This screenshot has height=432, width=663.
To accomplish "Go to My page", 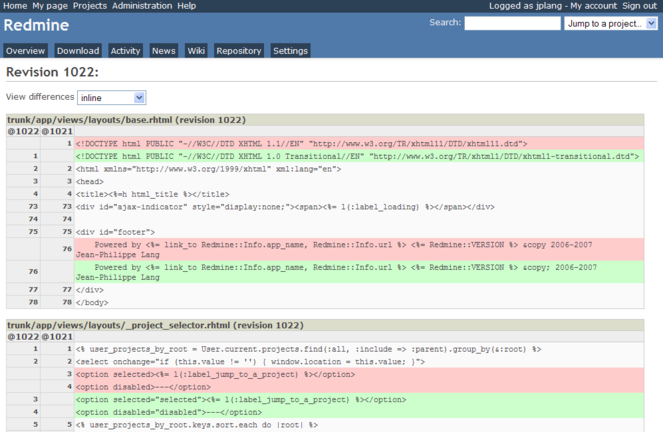I will click(51, 6).
